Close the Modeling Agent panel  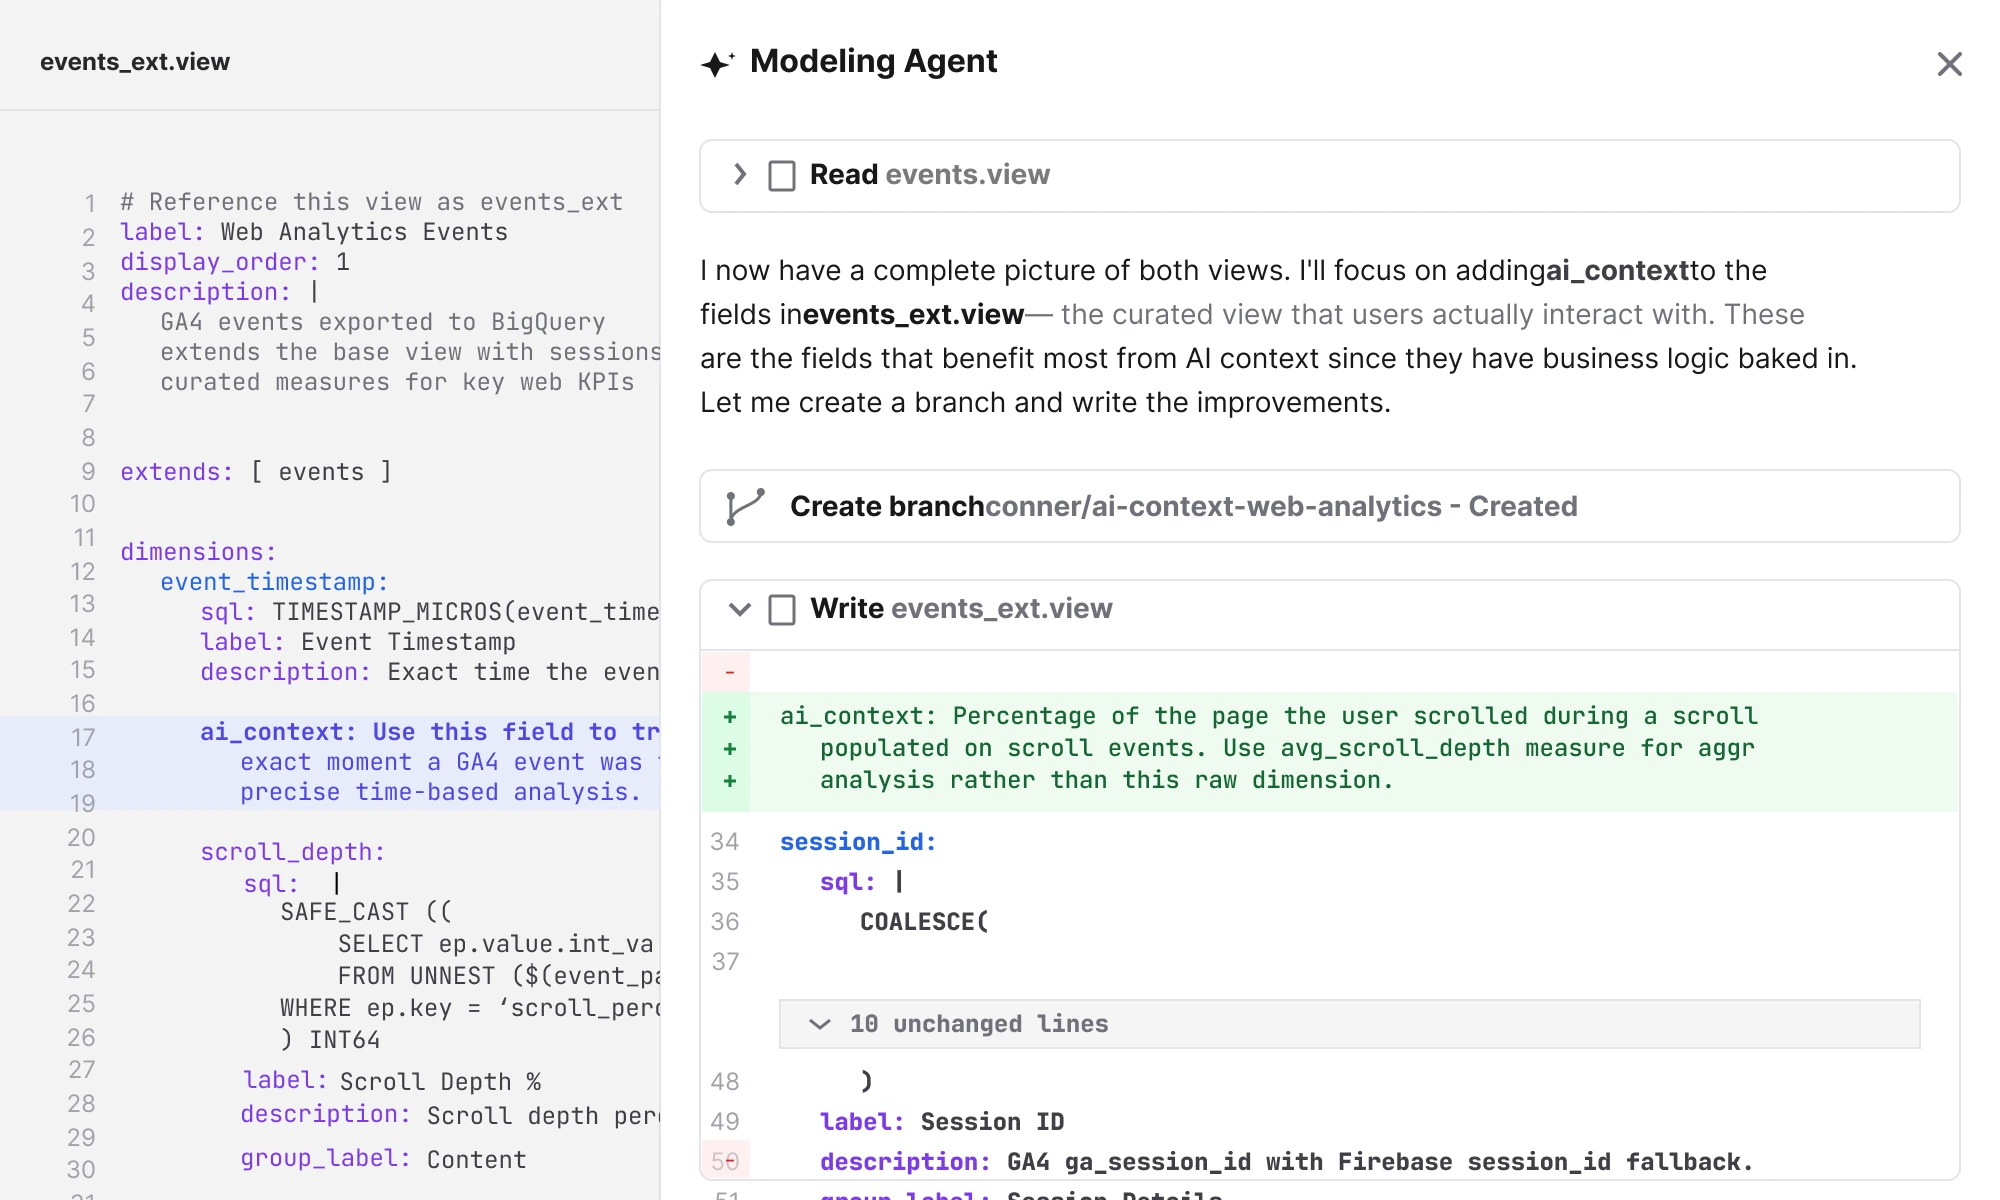coord(1949,64)
